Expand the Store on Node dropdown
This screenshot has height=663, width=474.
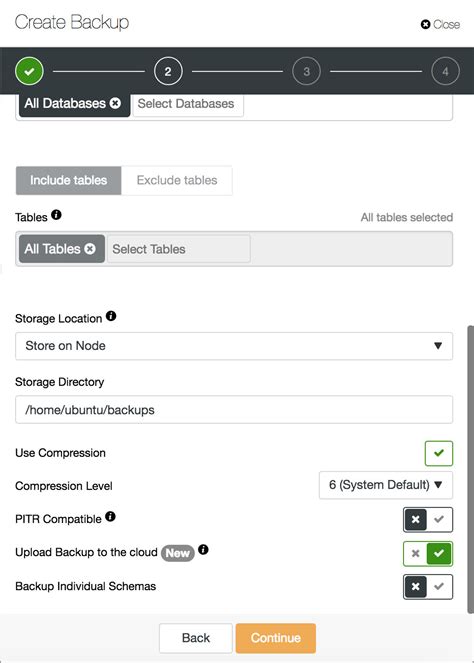(x=234, y=346)
